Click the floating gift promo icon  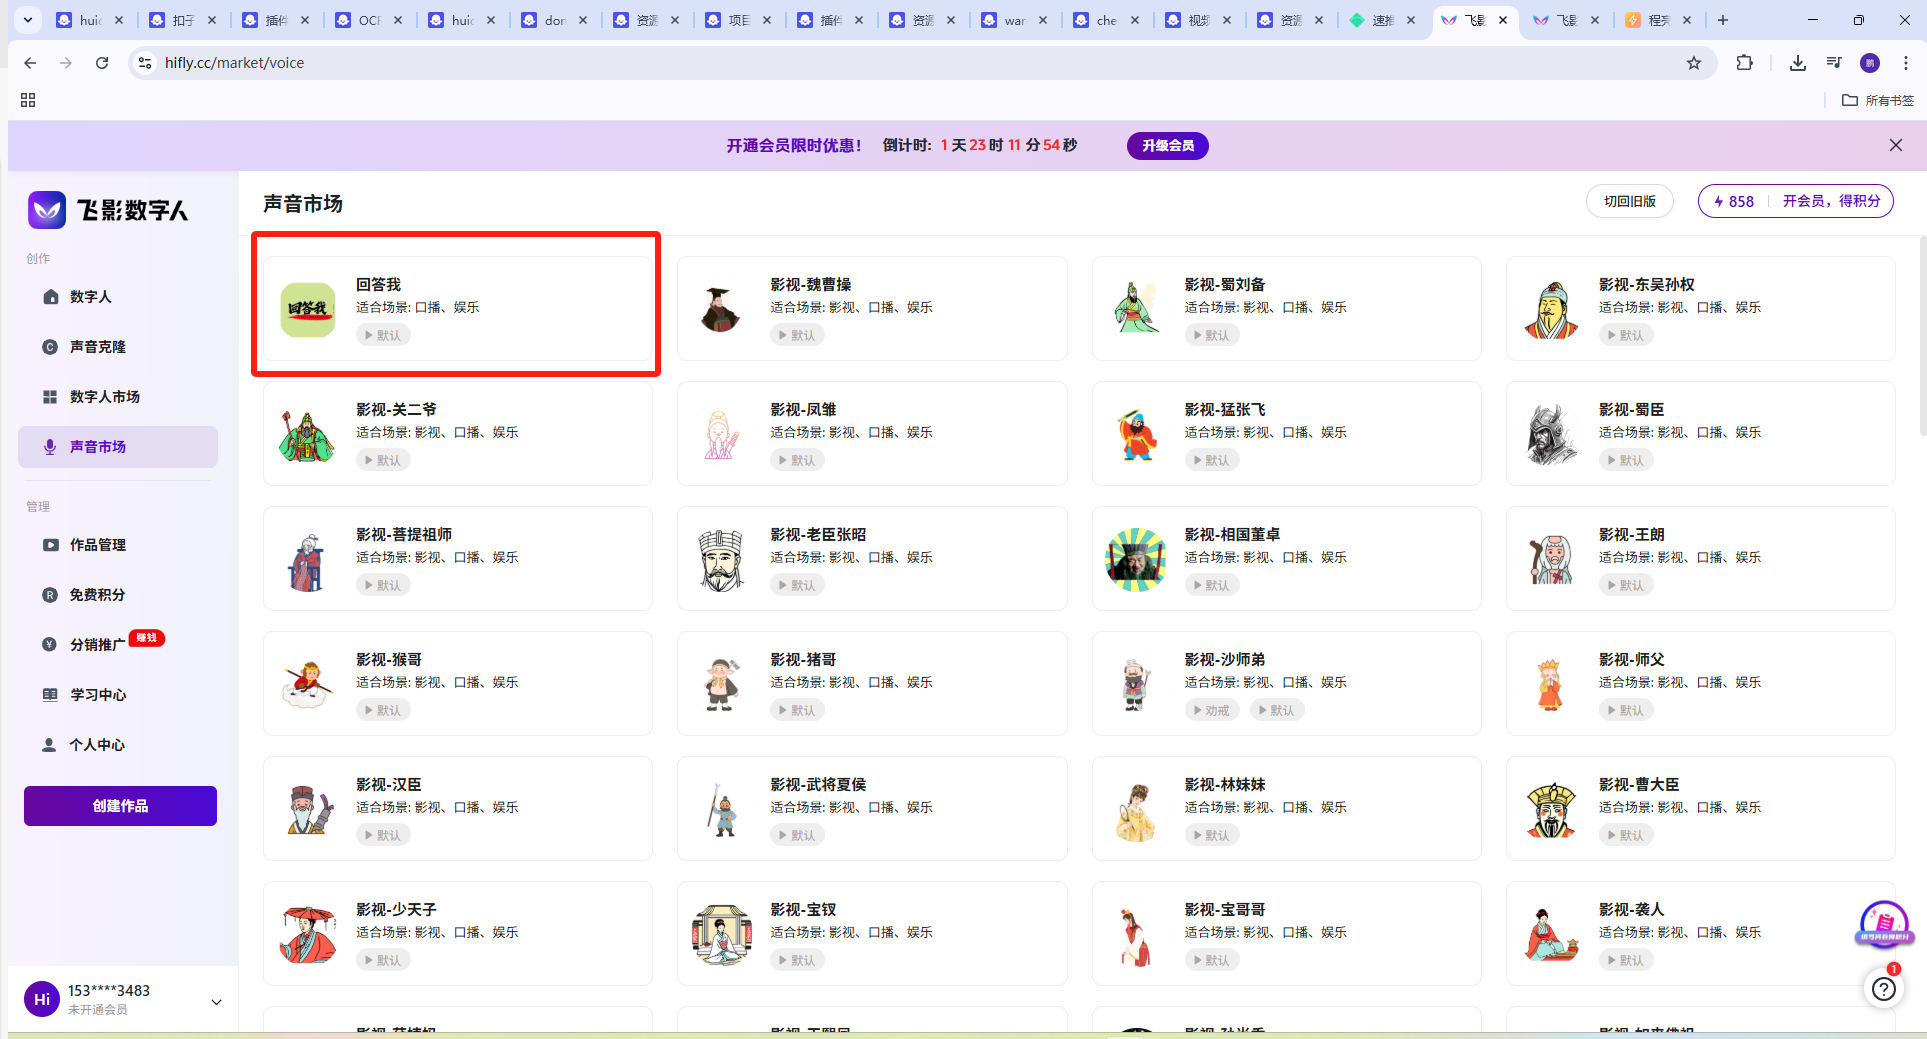(x=1883, y=924)
